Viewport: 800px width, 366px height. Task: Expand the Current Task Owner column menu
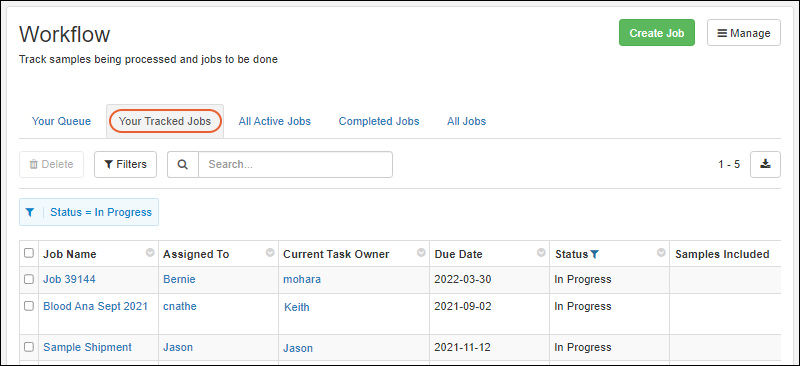[421, 253]
